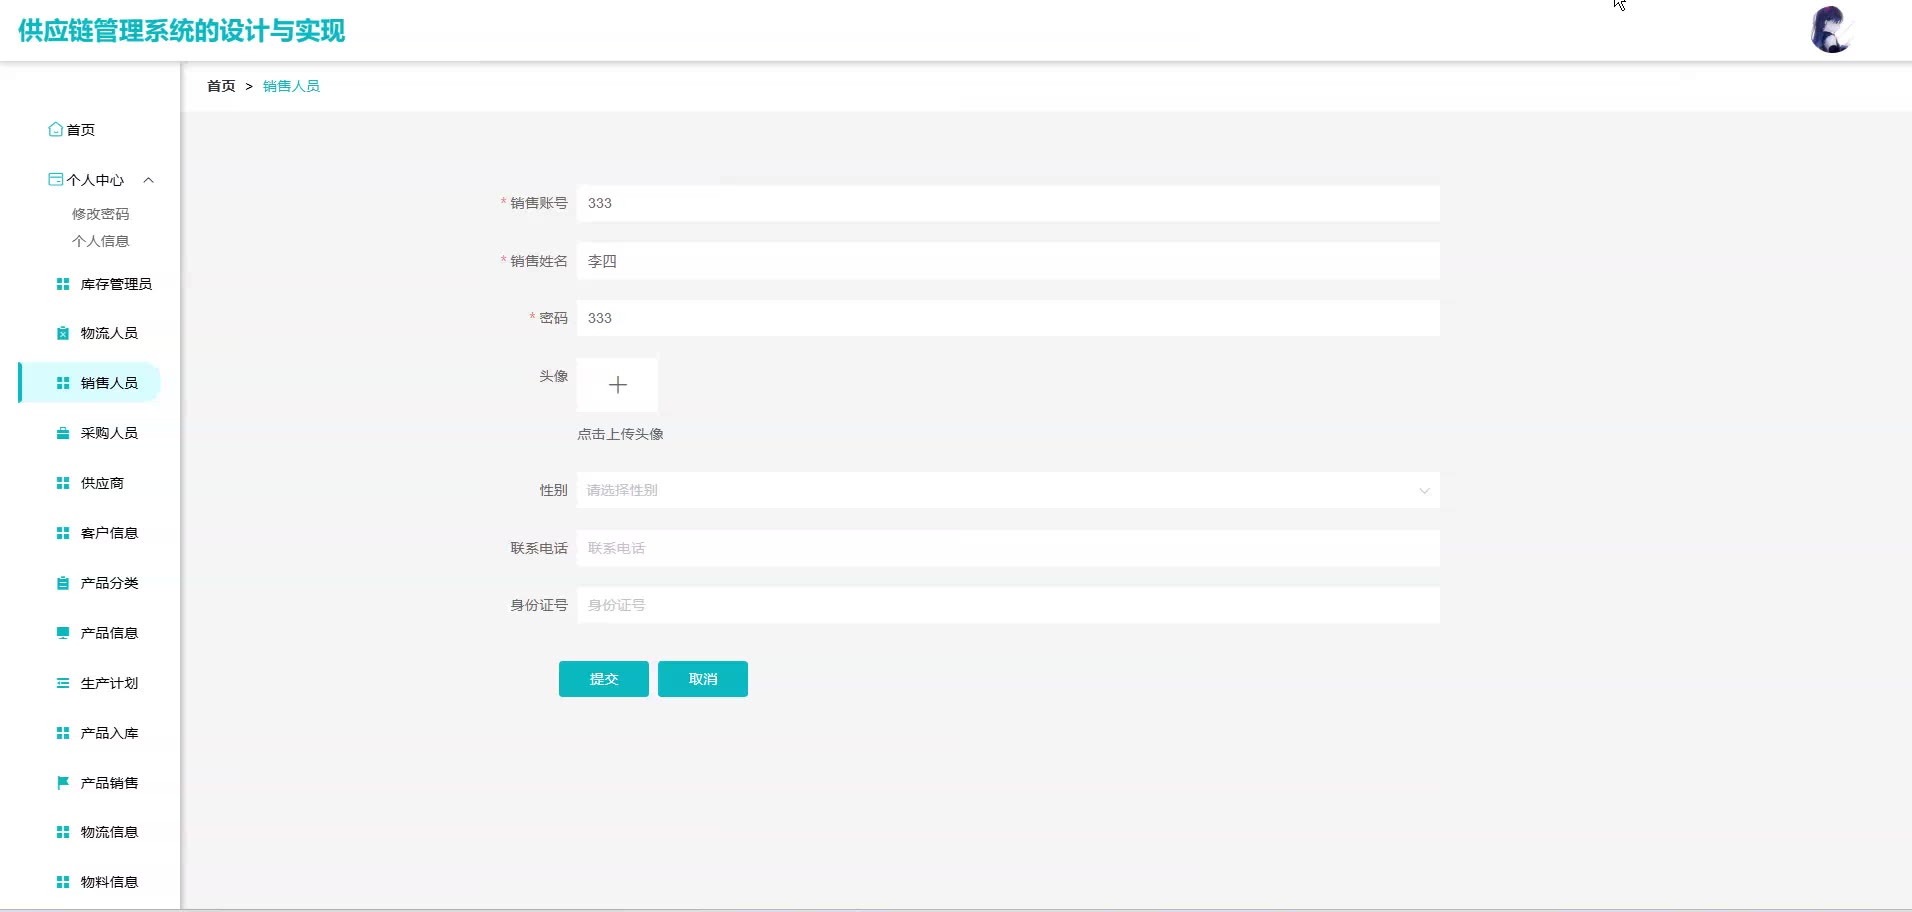Image resolution: width=1912 pixels, height=912 pixels.
Task: Open the 产品分类 menu item
Action: (x=109, y=583)
